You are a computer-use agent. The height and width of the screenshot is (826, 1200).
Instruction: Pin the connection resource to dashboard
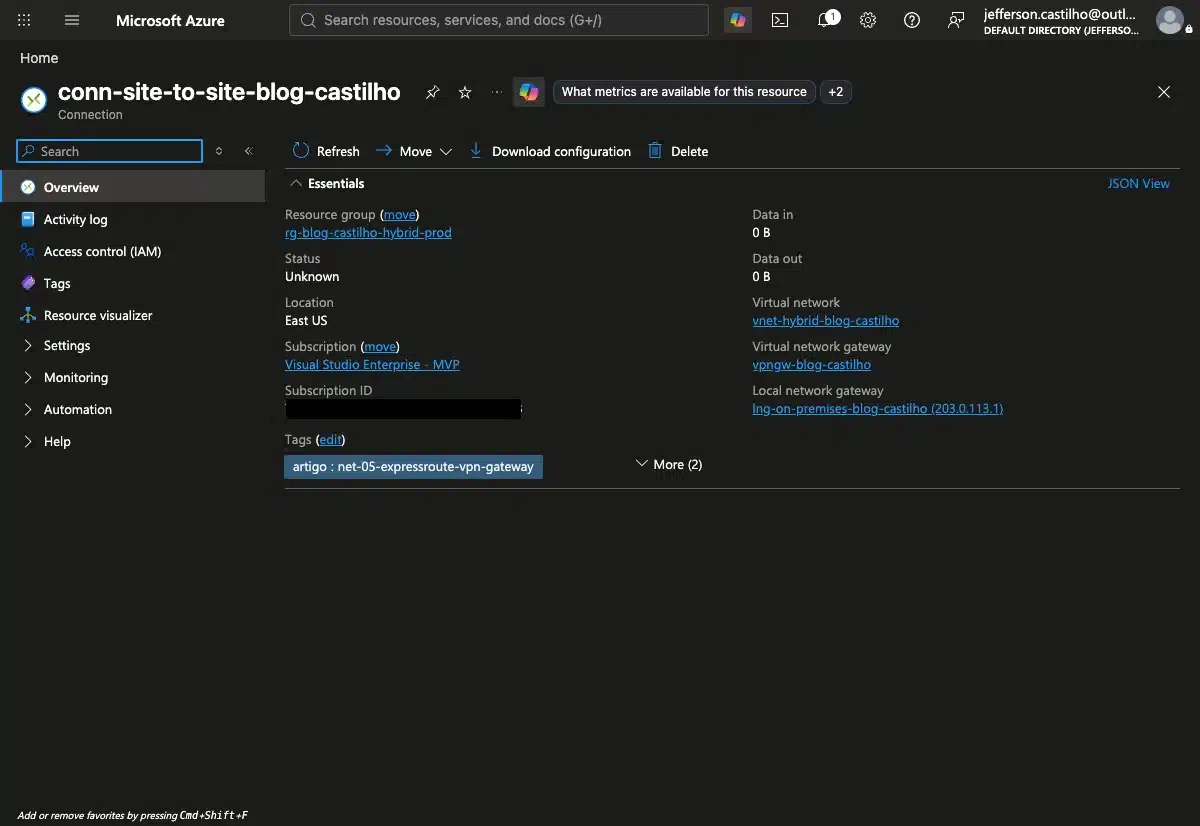click(433, 92)
